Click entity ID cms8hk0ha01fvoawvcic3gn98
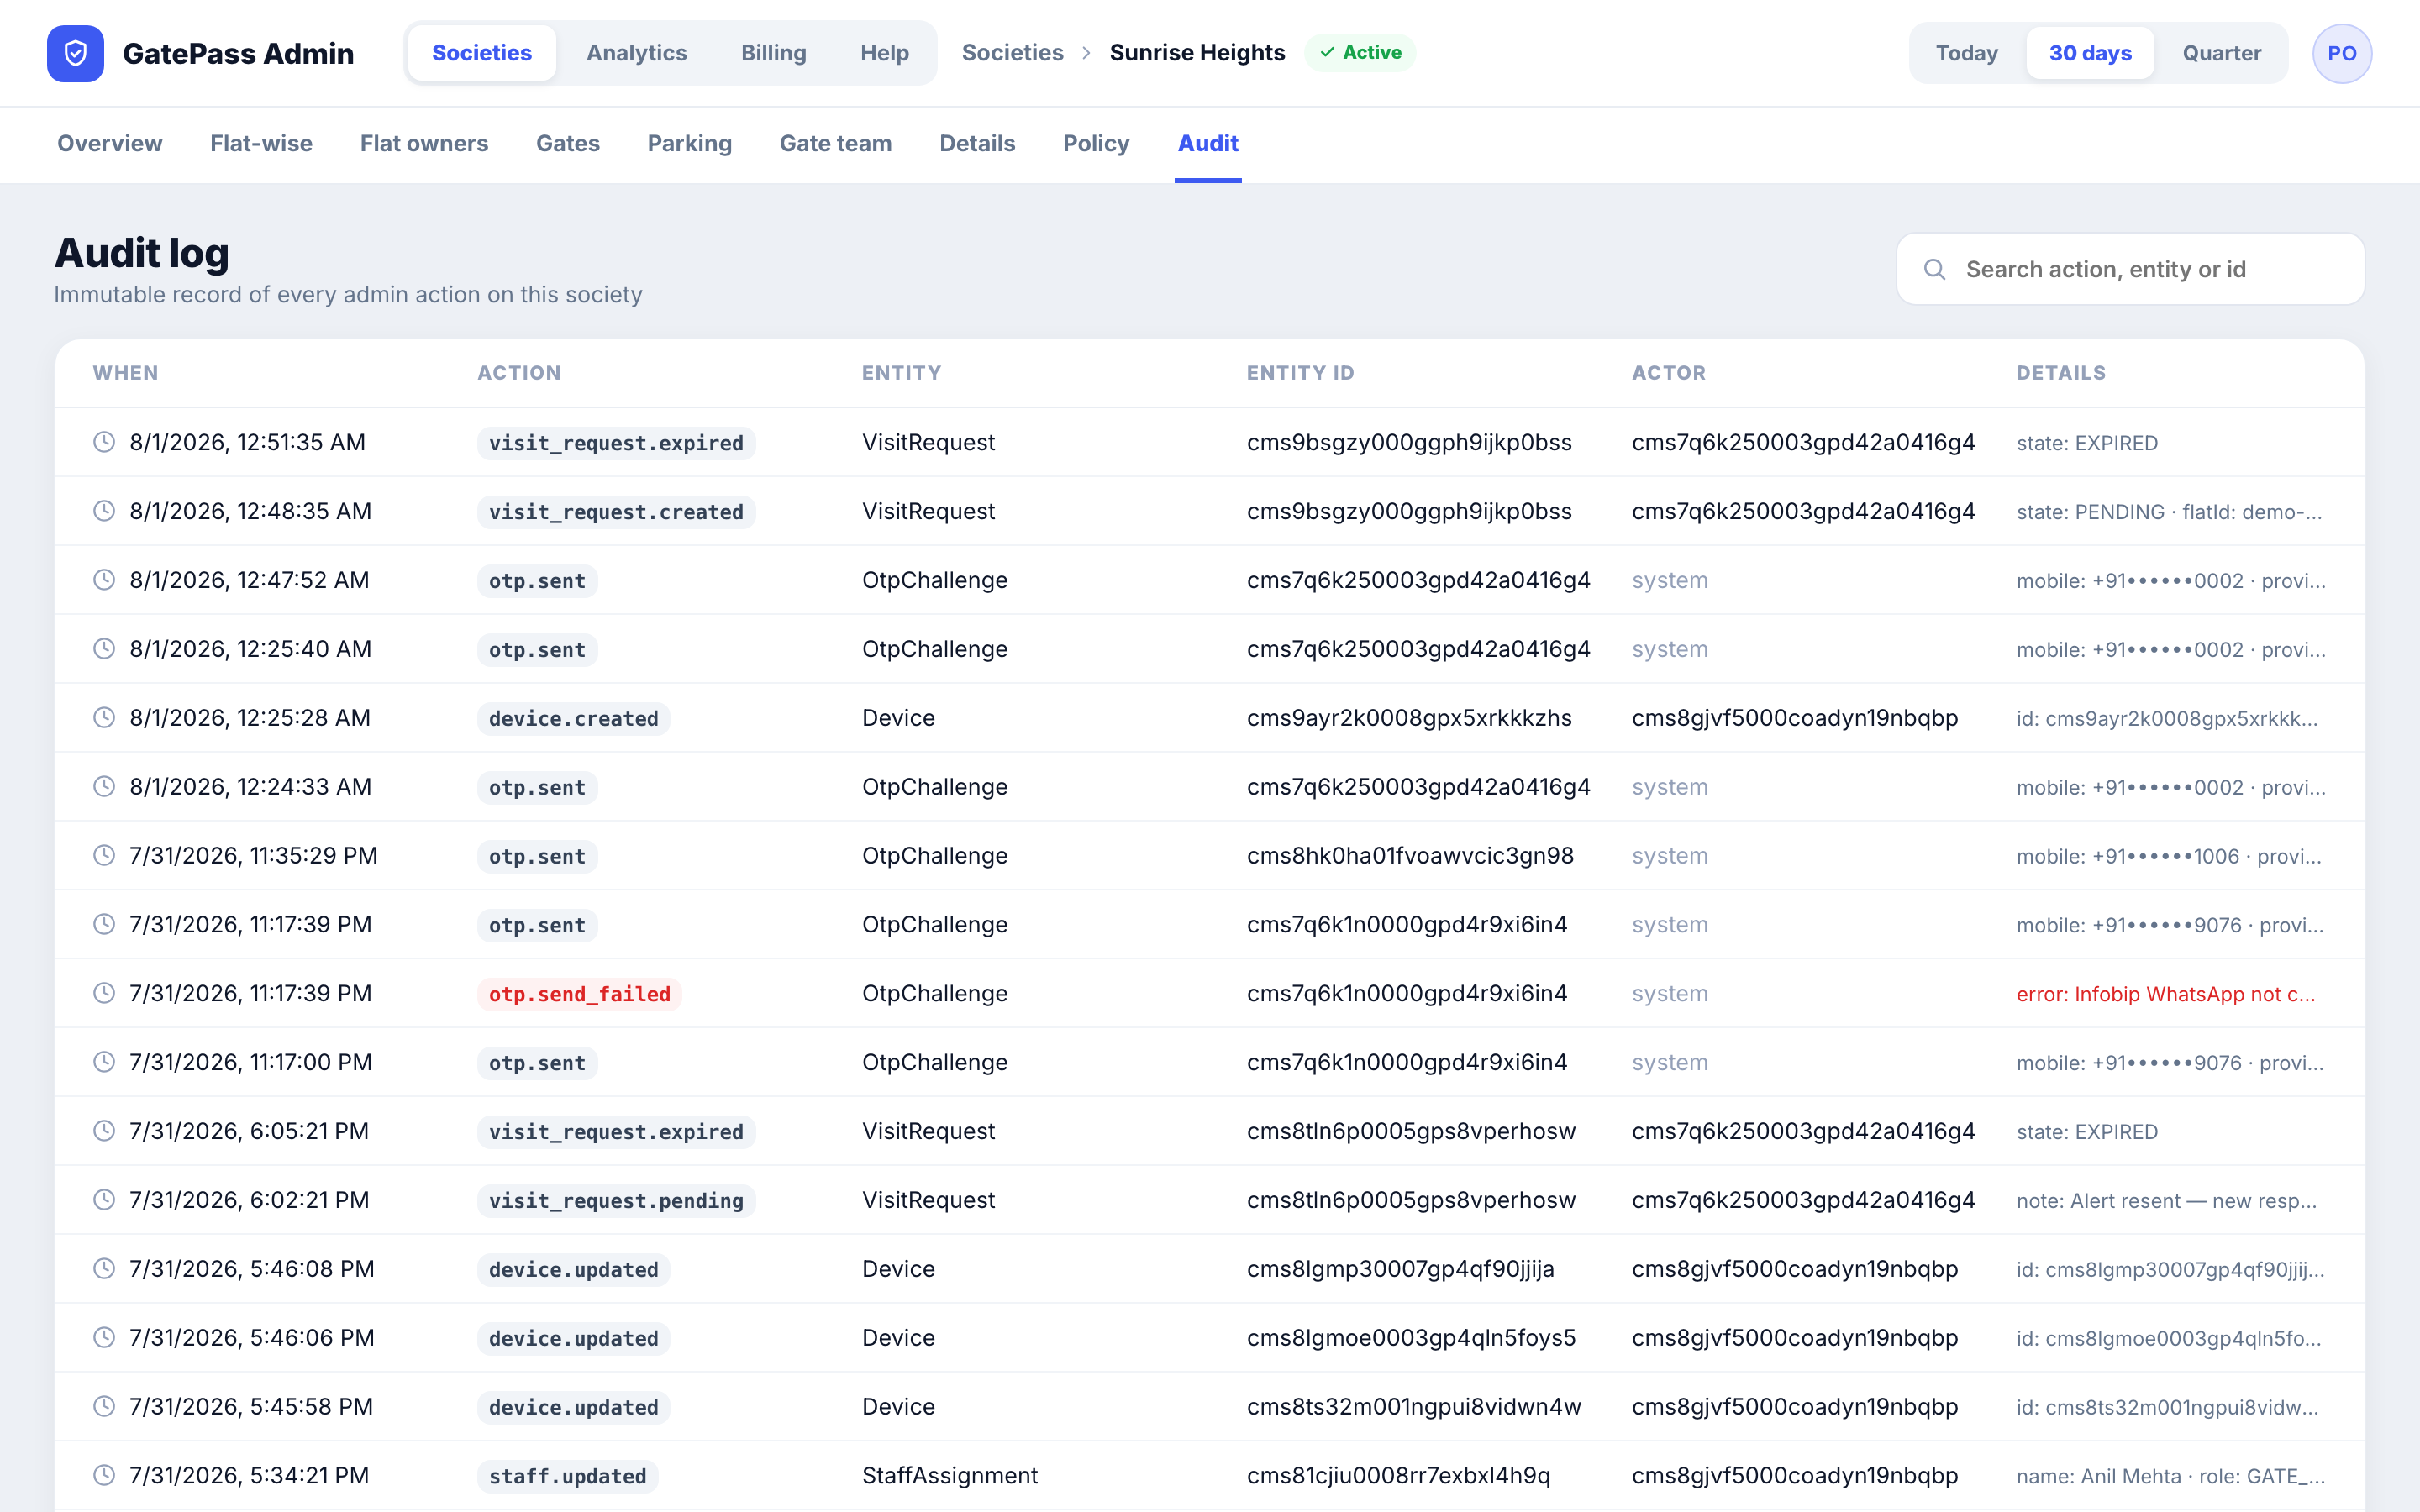The height and width of the screenshot is (1512, 2420). click(x=1410, y=856)
